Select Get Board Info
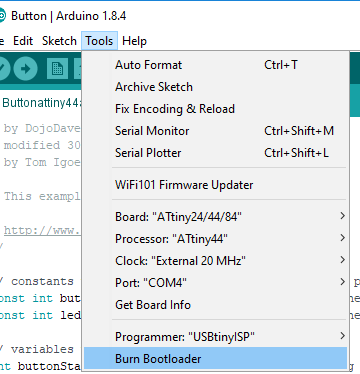The width and height of the screenshot is (360, 374). (x=215, y=305)
